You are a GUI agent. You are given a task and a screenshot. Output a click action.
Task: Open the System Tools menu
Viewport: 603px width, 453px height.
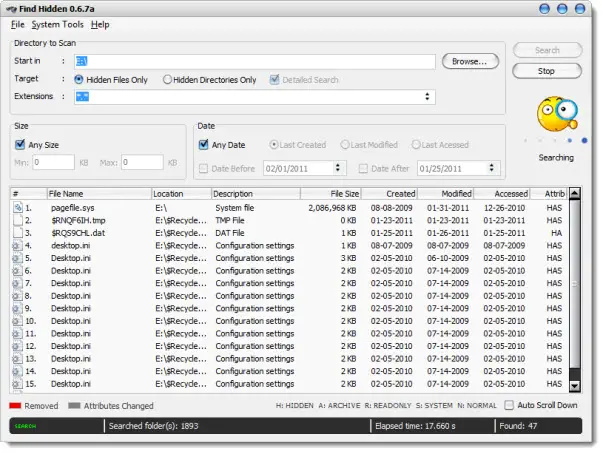pos(57,25)
